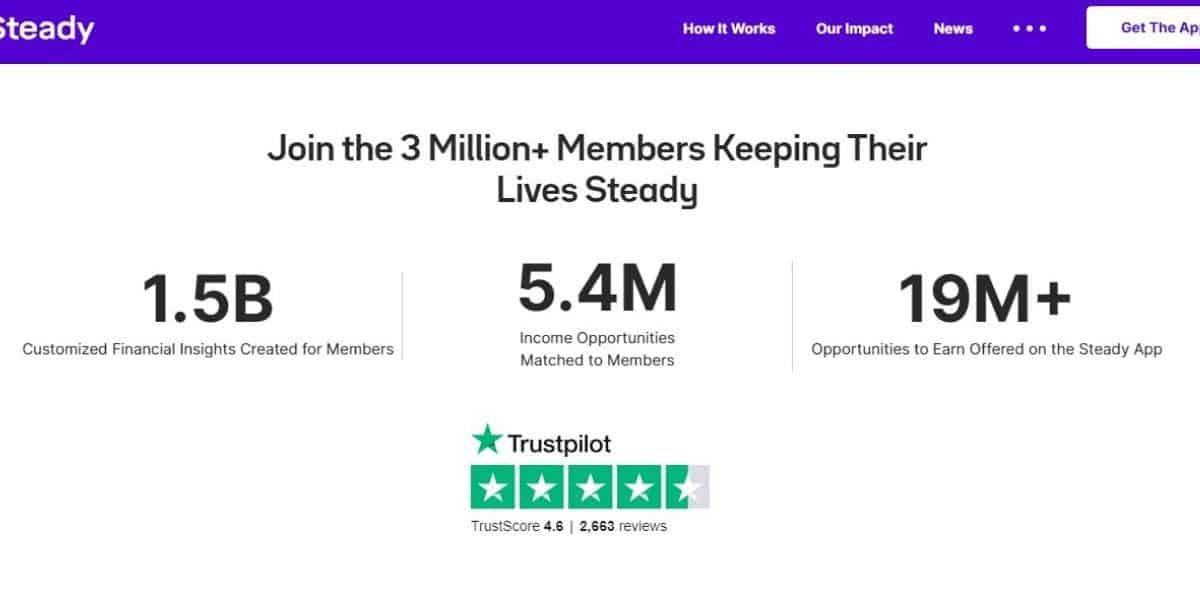Go to Our Impact menu item
The image size is (1200, 600).
click(x=855, y=28)
